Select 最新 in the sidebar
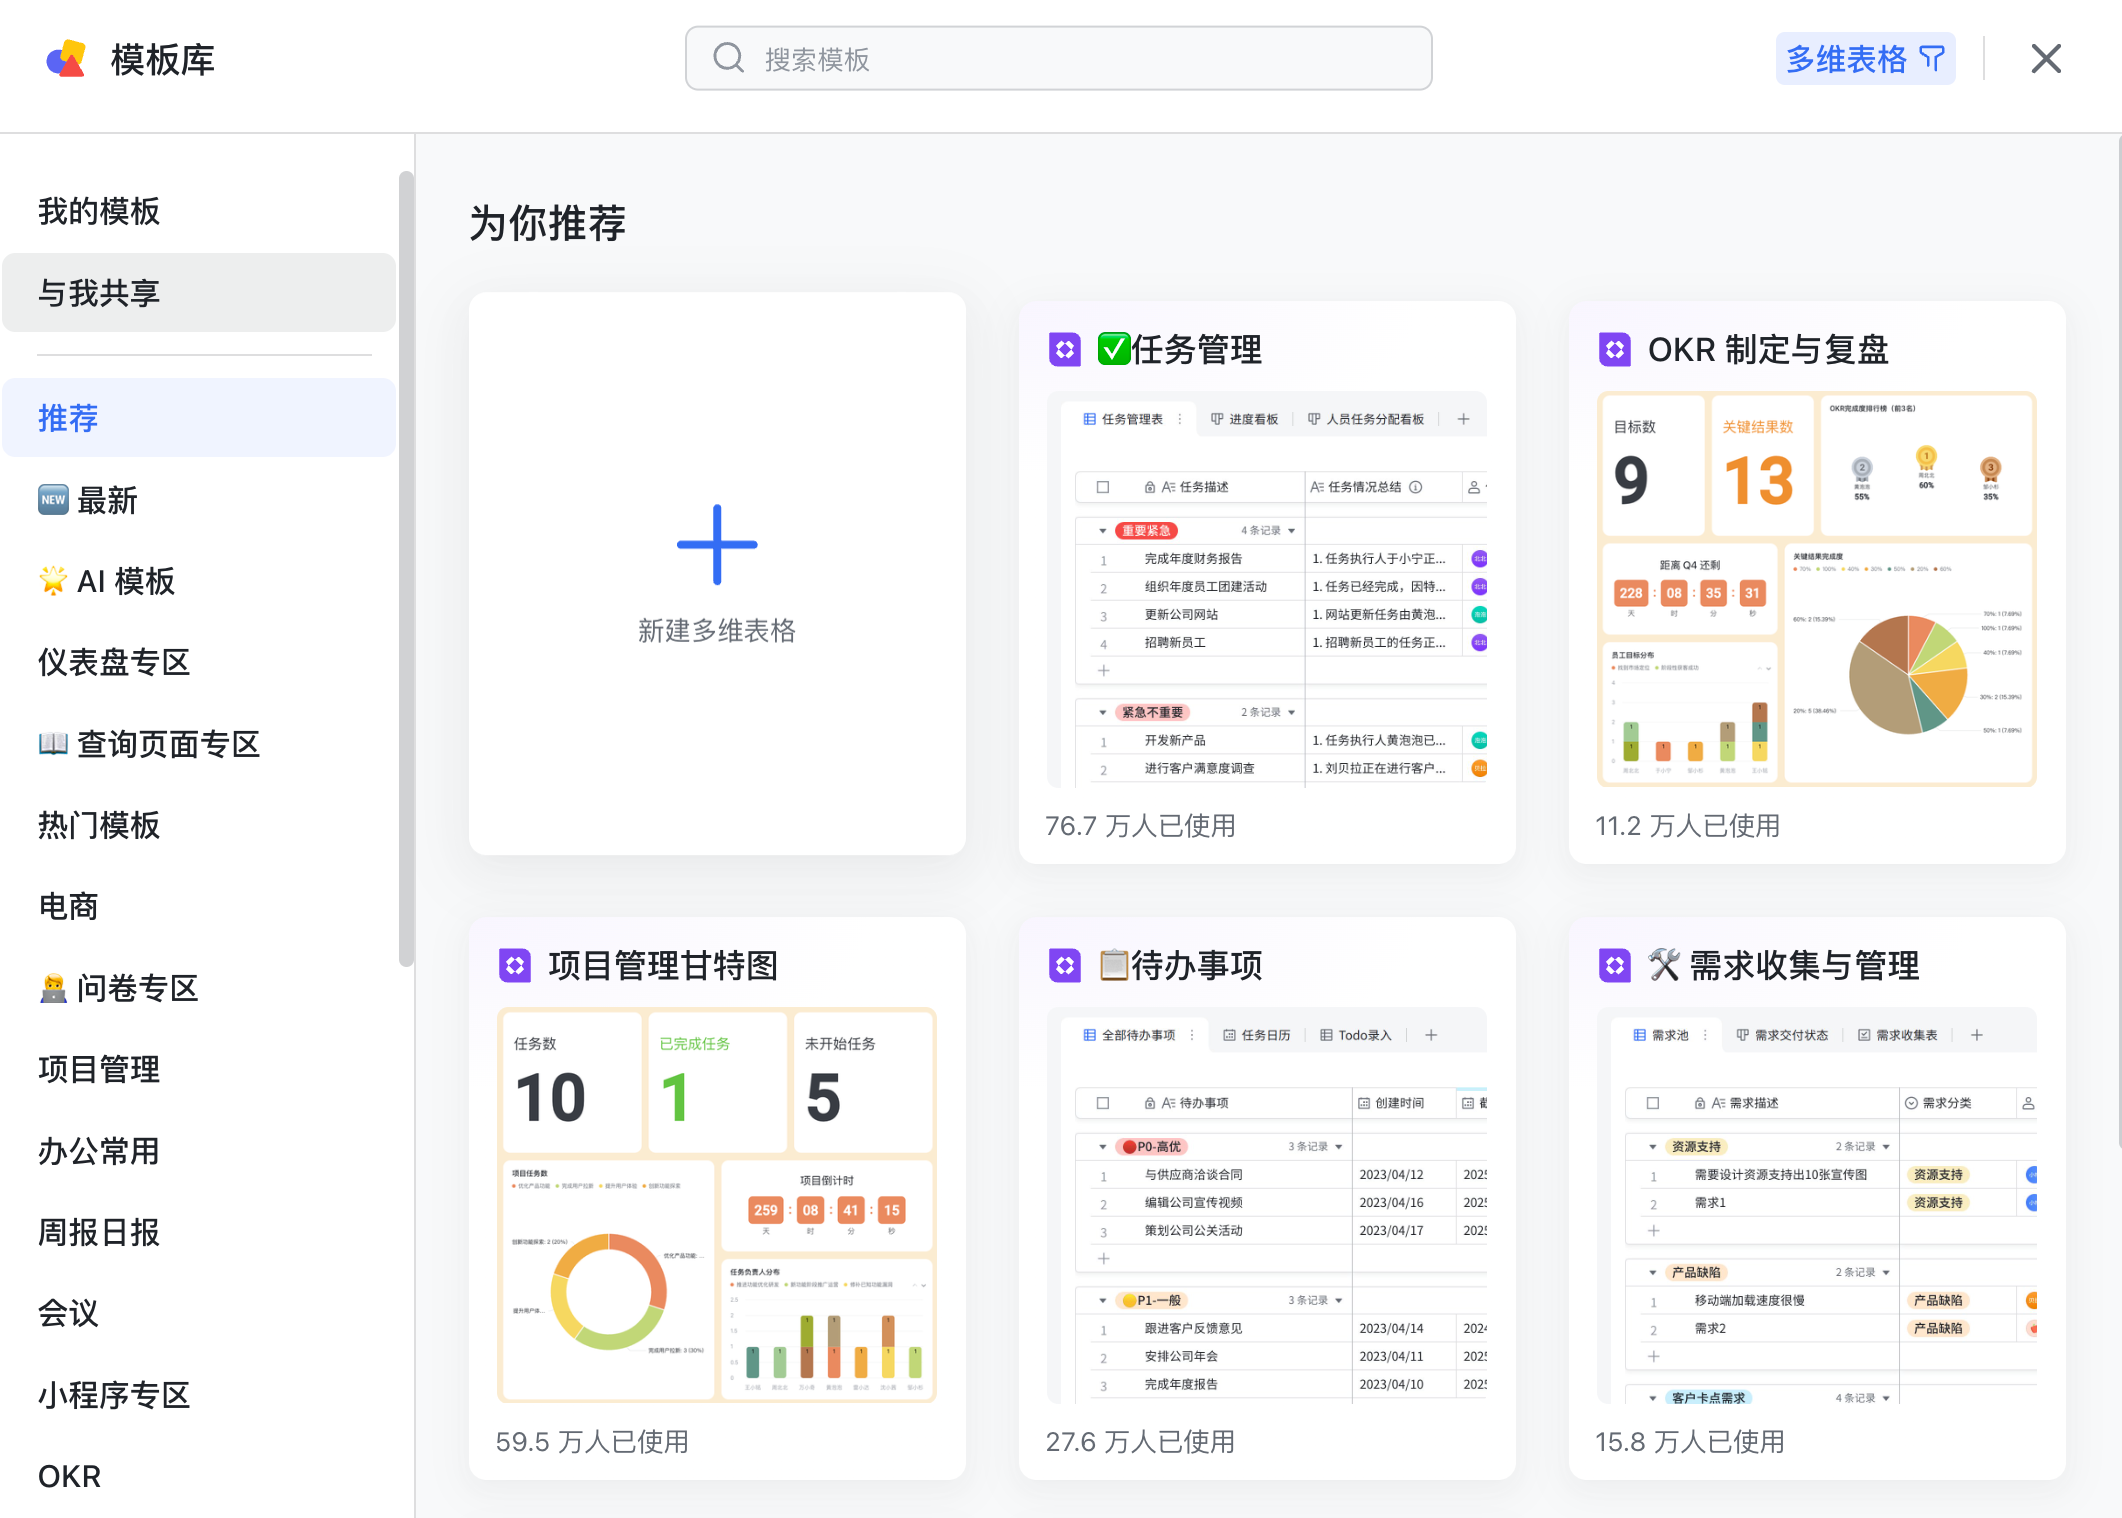 [106, 500]
